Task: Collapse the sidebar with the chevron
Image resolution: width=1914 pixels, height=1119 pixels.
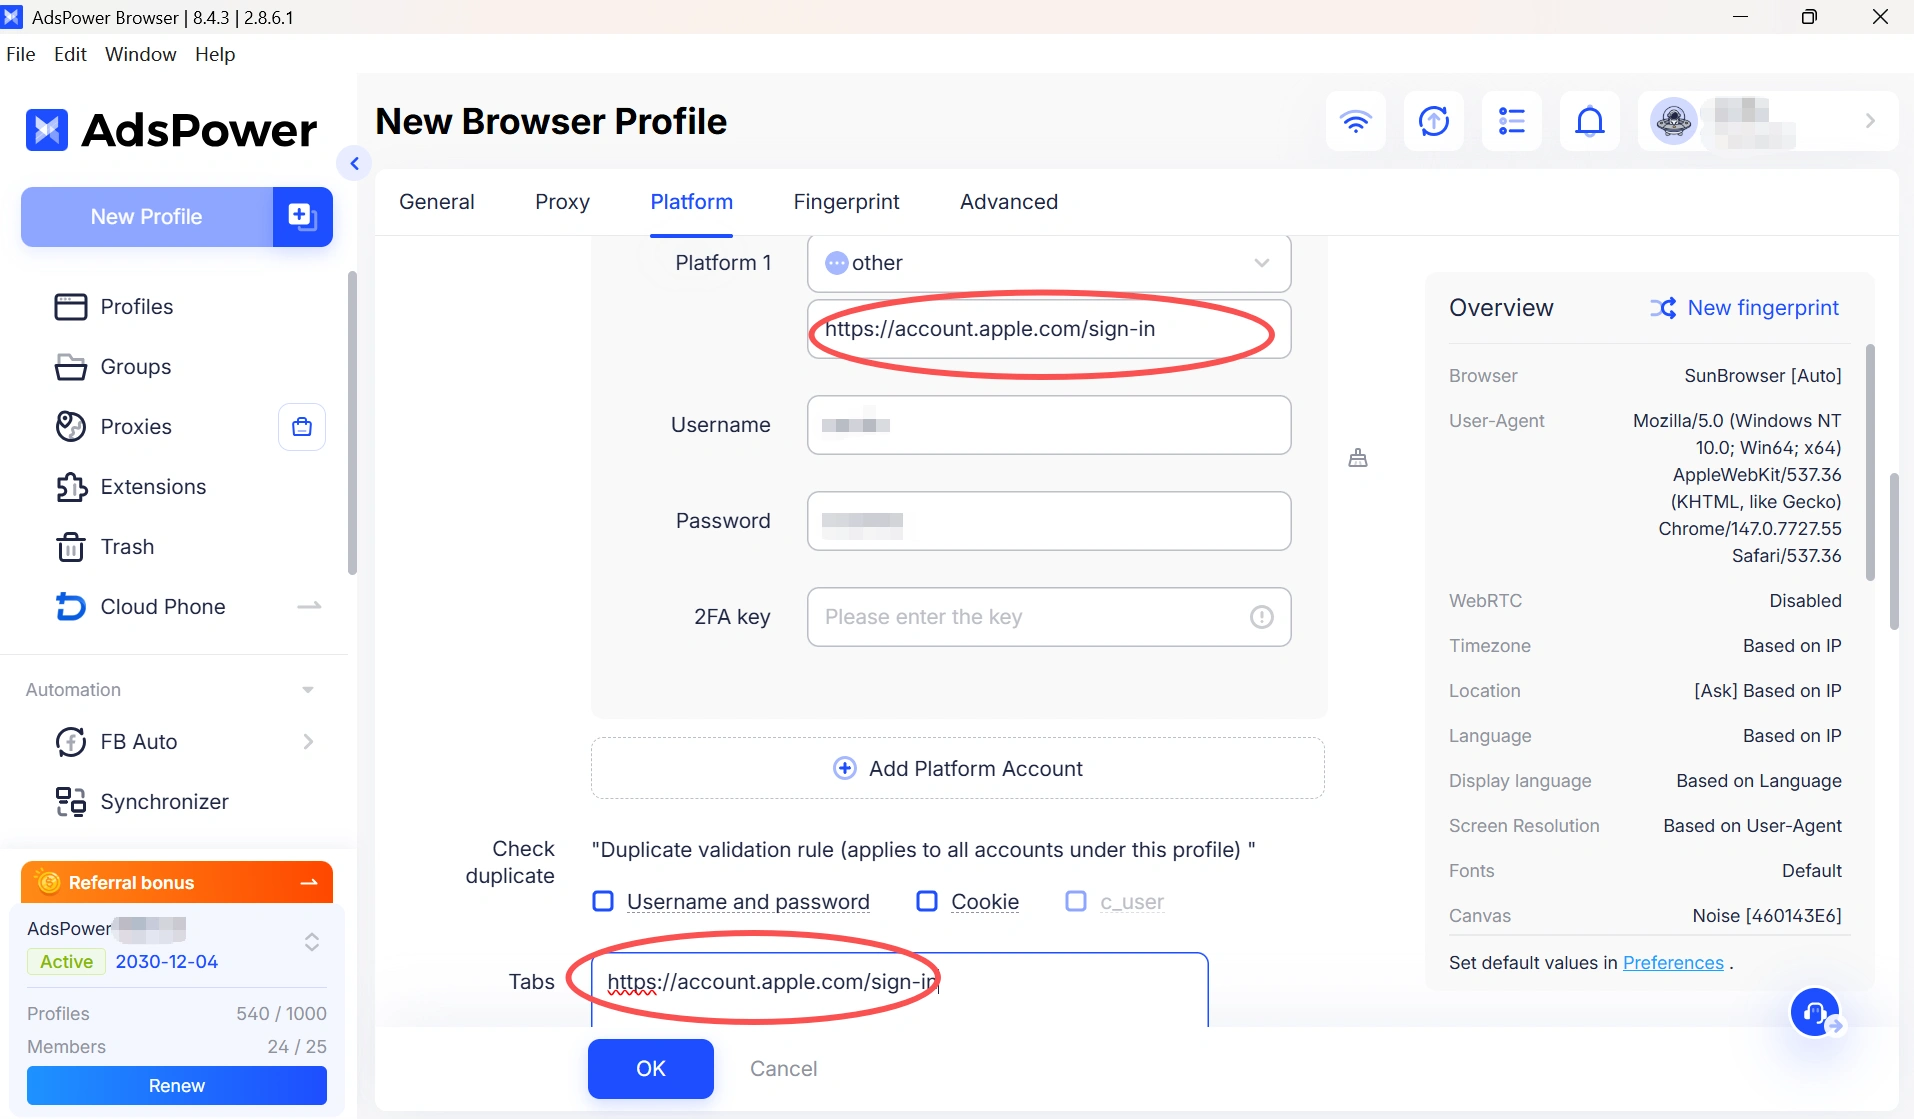Action: pos(355,163)
